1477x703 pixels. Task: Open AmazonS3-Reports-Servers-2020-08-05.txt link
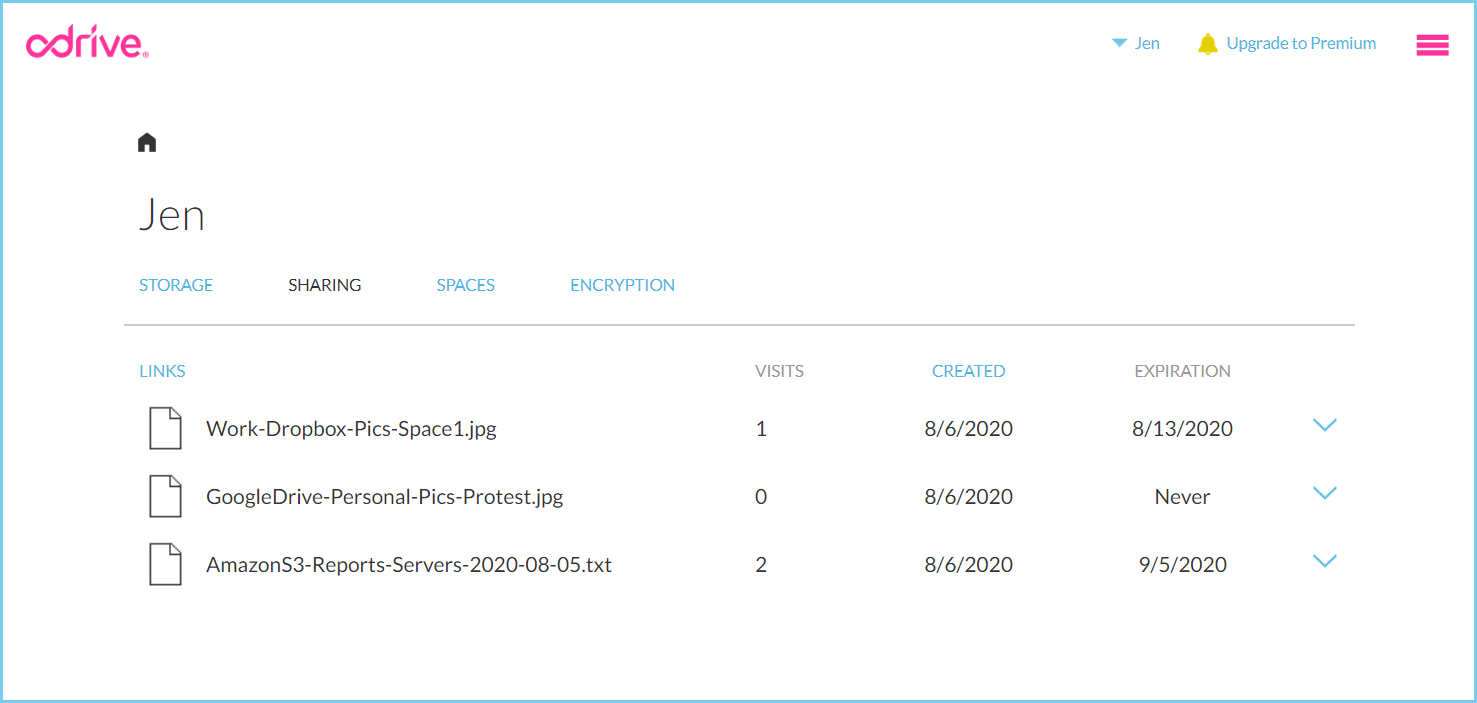point(409,565)
